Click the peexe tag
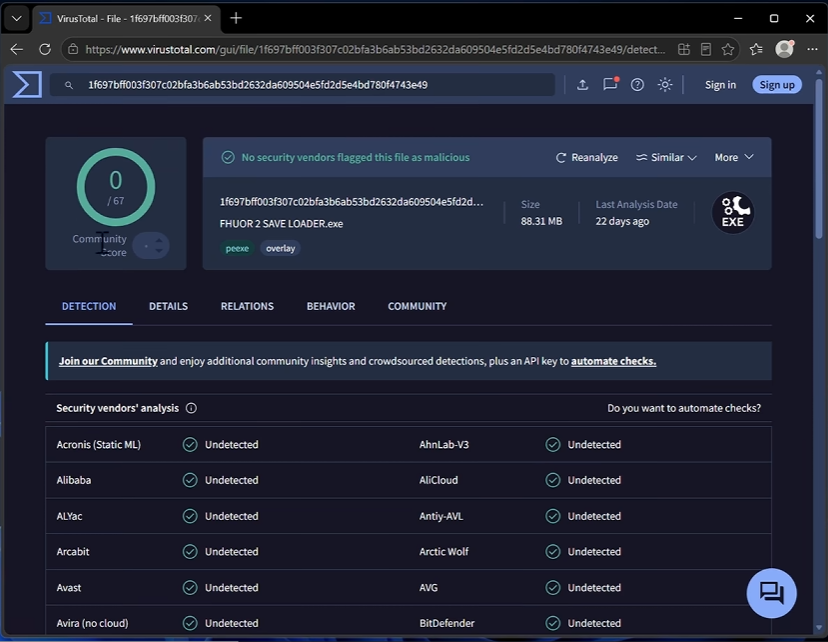 tap(237, 248)
